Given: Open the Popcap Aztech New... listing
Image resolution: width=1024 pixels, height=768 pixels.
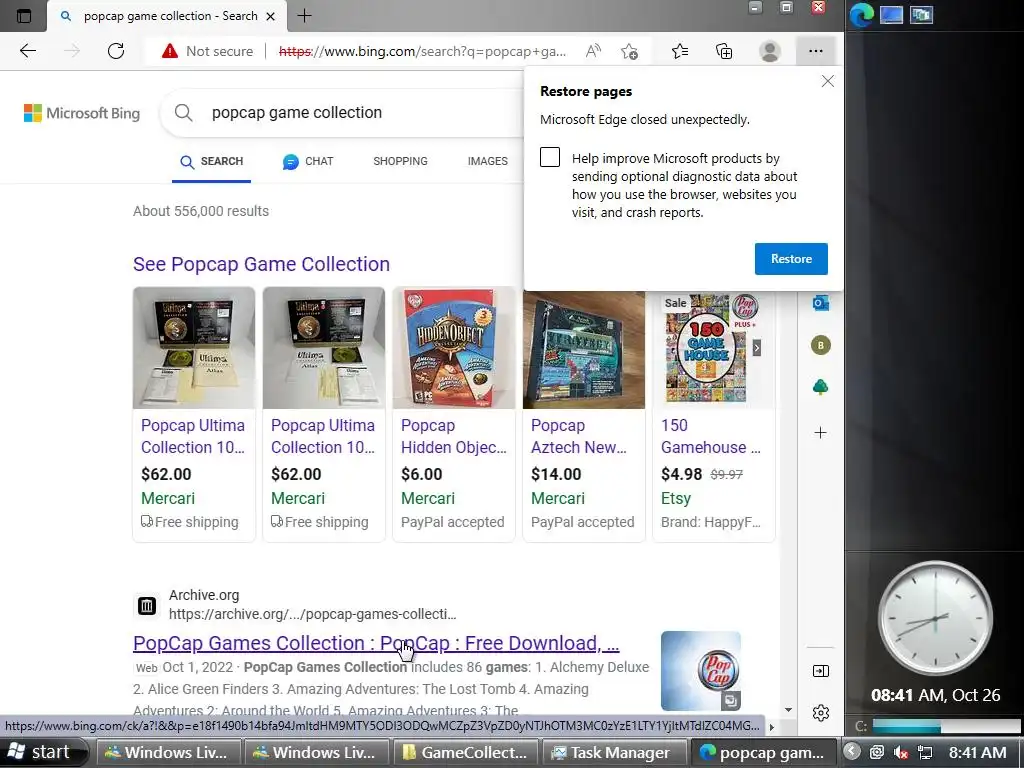Looking at the screenshot, I should point(579,436).
